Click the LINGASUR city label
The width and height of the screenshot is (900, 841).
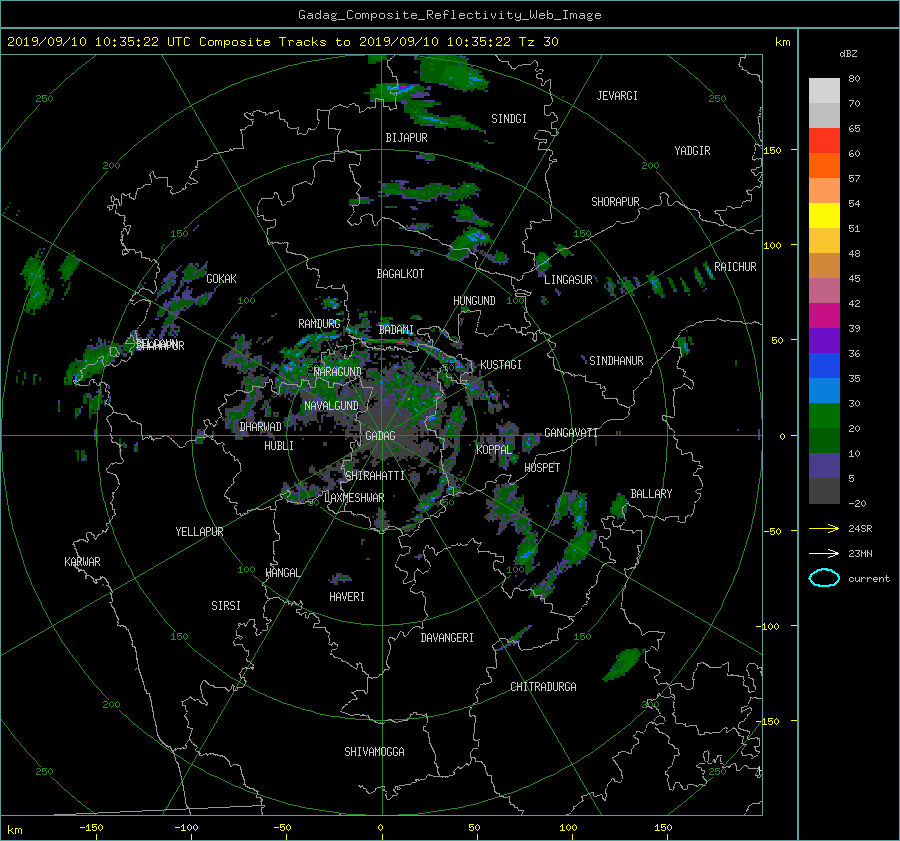pyautogui.click(x=568, y=280)
